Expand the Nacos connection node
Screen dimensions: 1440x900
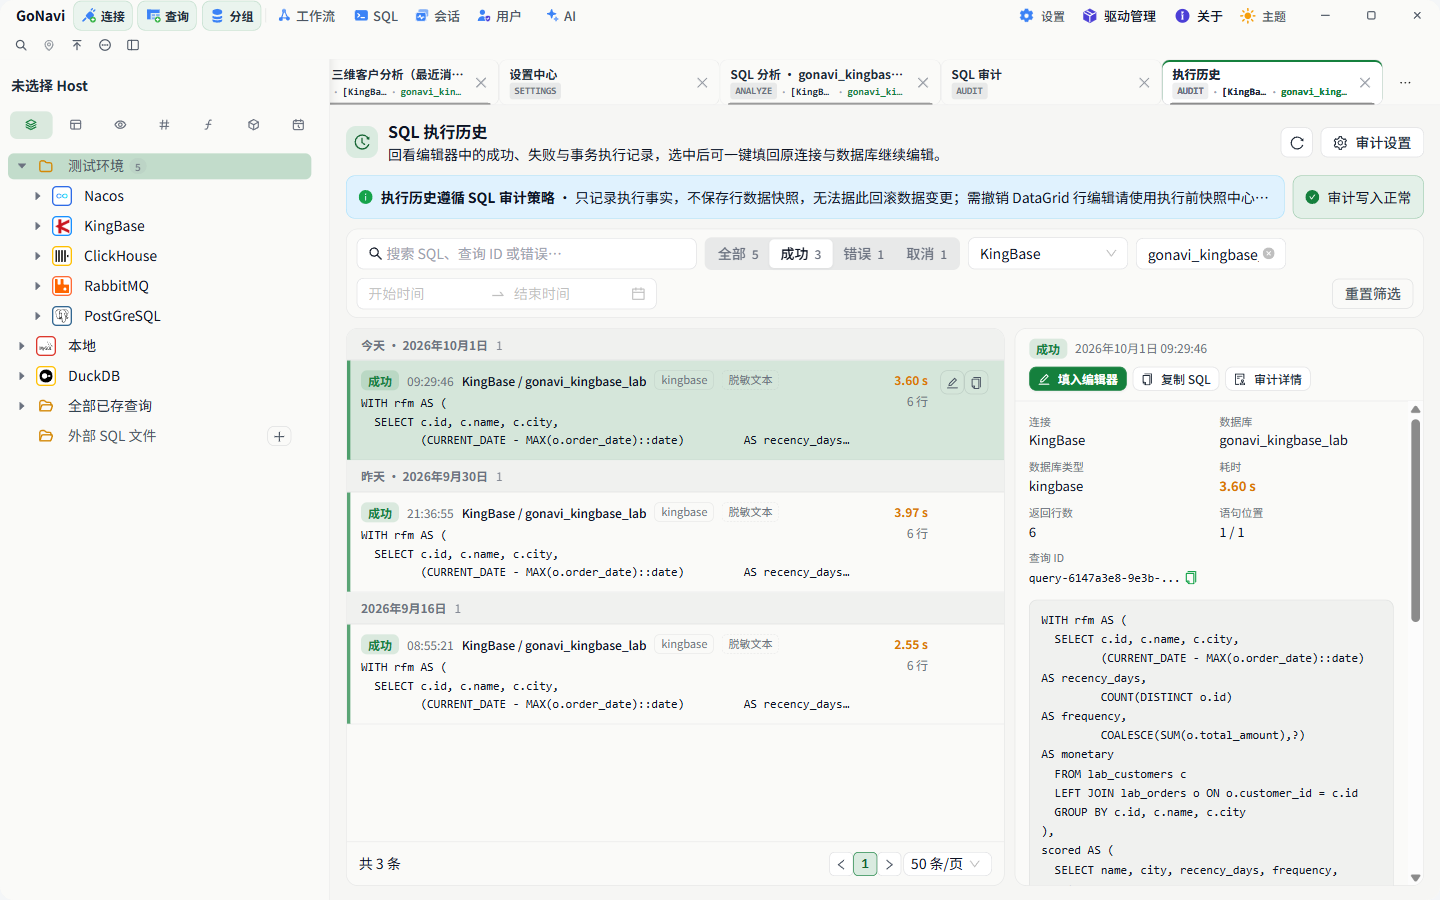click(x=38, y=196)
